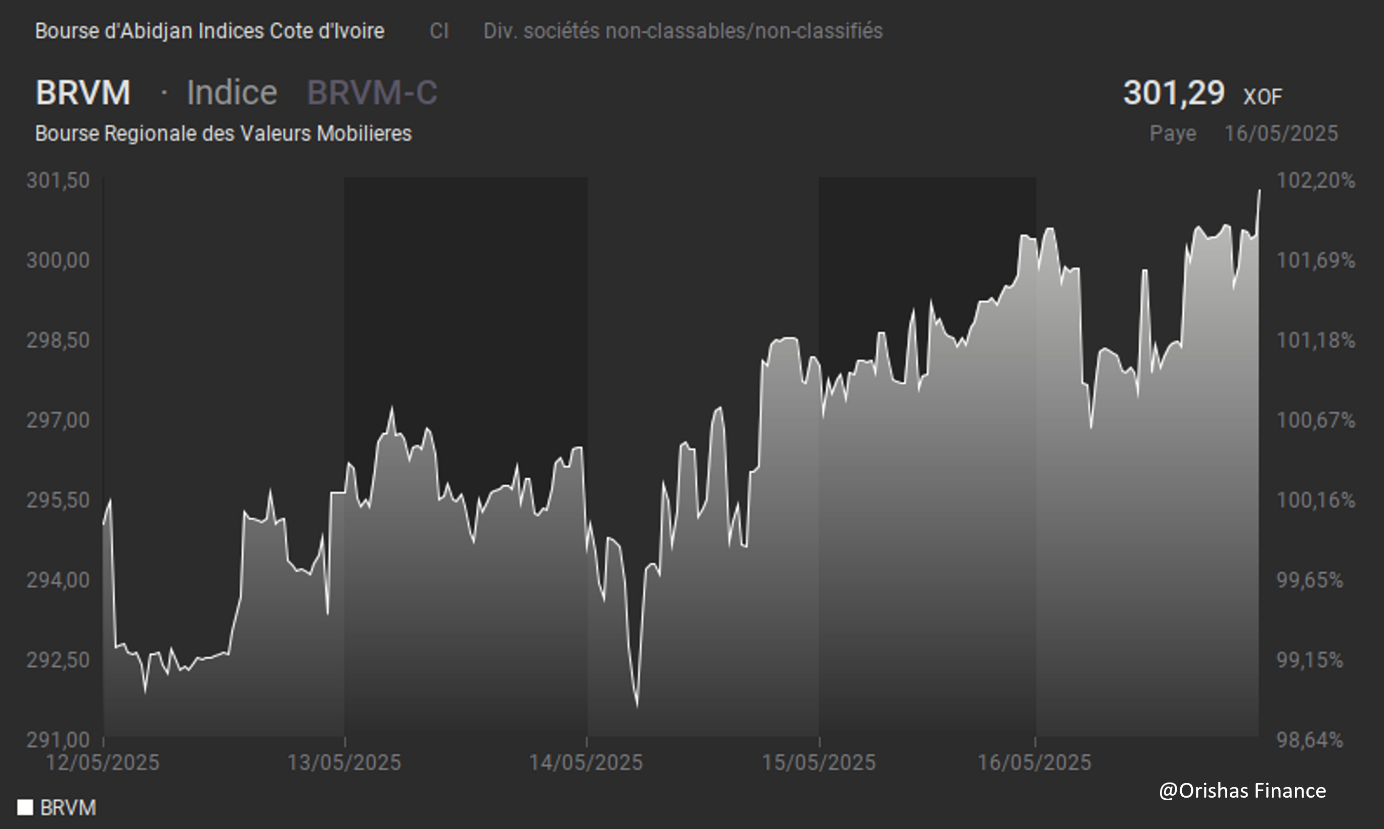Image resolution: width=1384 pixels, height=829 pixels.
Task: Select the 'Bourse d'Abidjan Indices Cote d'Ivoire' header
Action: [209, 31]
